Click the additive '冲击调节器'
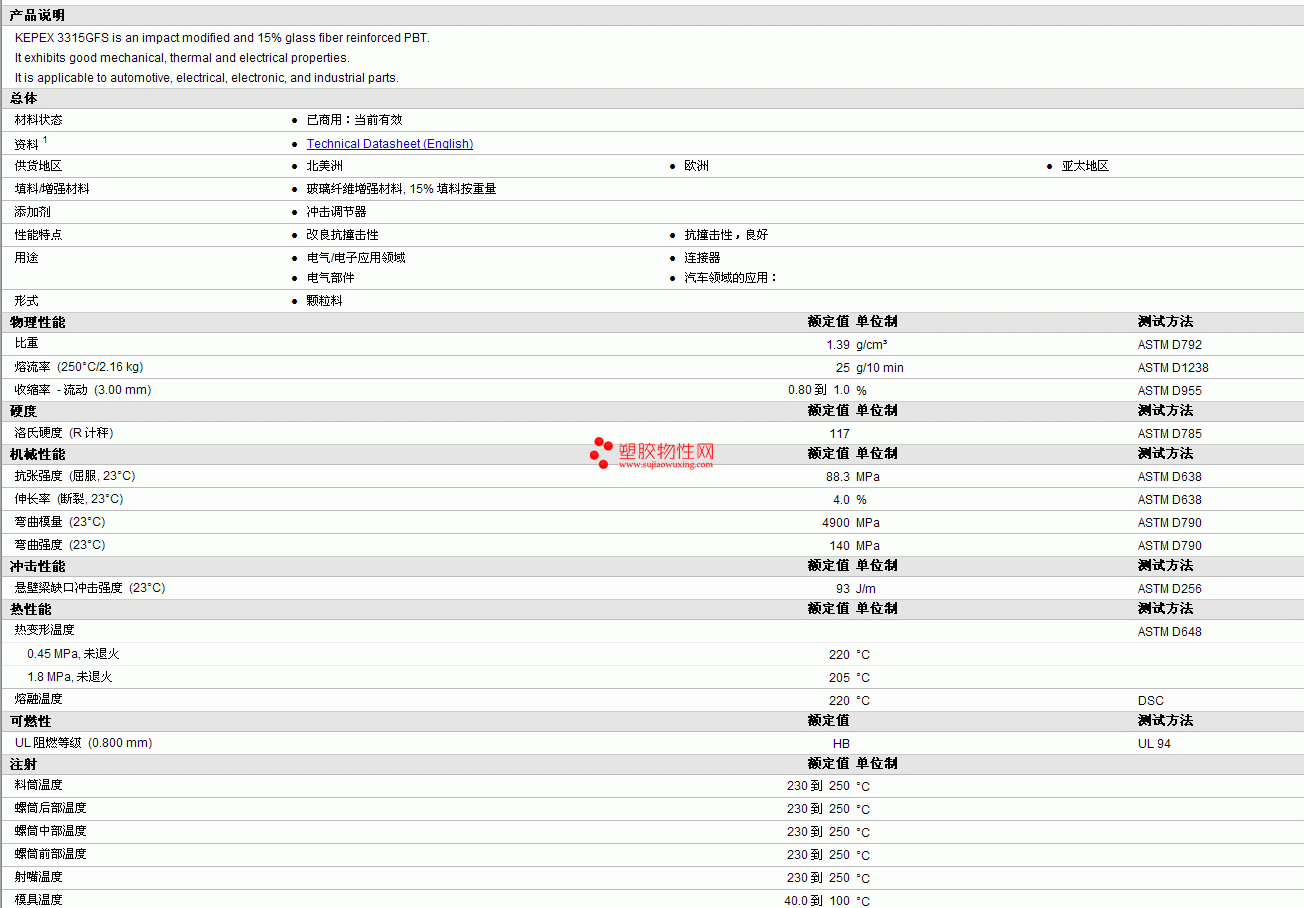Image resolution: width=1304 pixels, height=908 pixels. (x=336, y=212)
